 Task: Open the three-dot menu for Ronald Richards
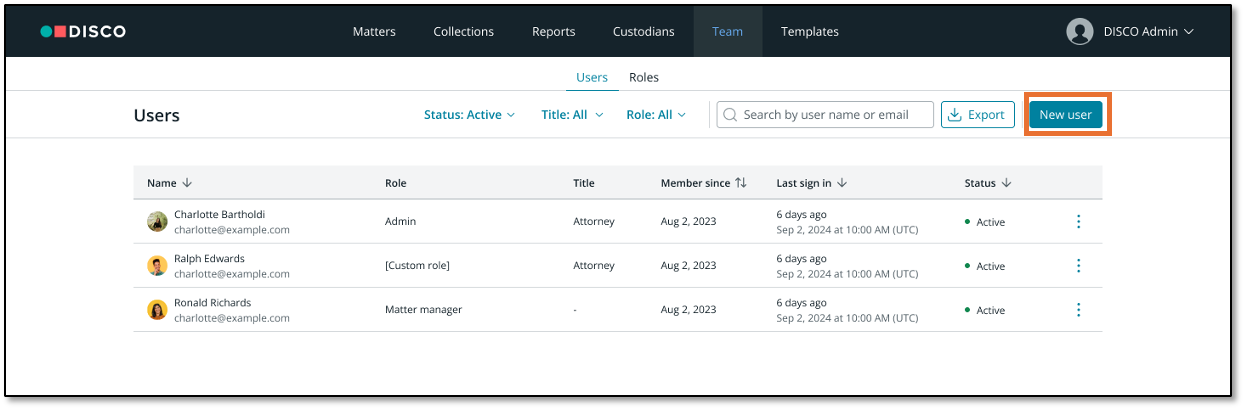point(1078,310)
